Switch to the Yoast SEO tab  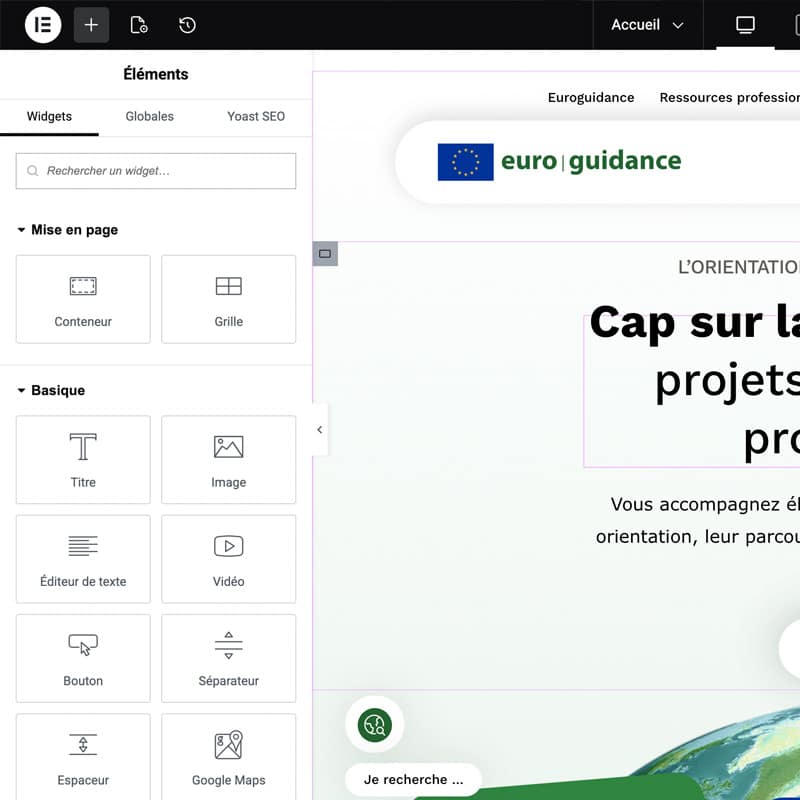click(256, 116)
